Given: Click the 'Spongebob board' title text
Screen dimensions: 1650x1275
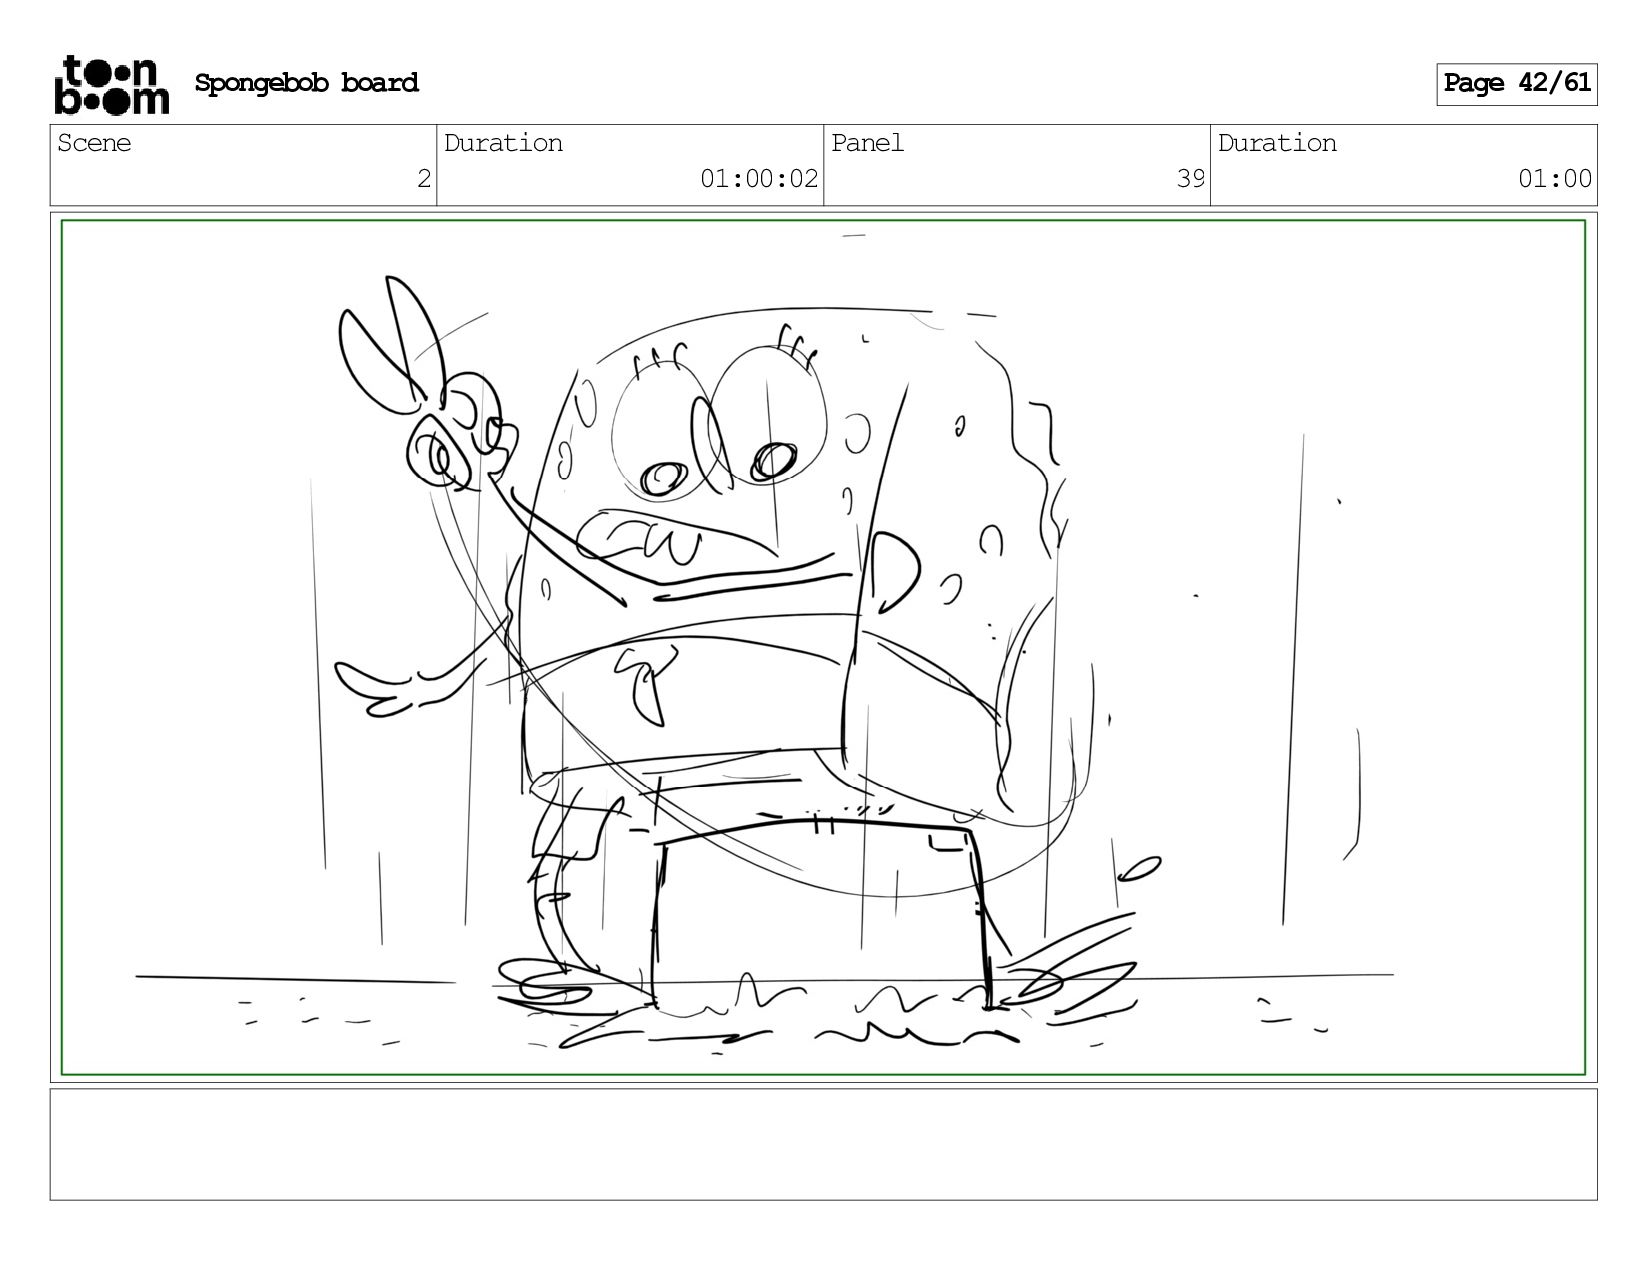Looking at the screenshot, I should pos(306,83).
